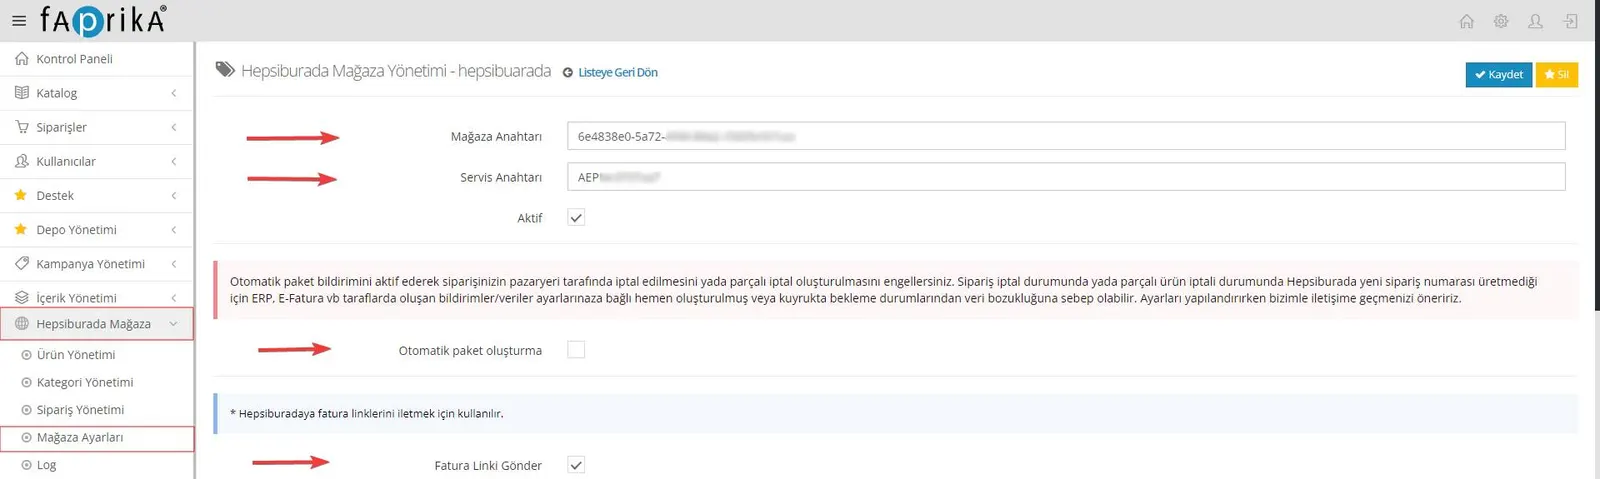Click the Fatura Linki Gönder label

(x=488, y=466)
